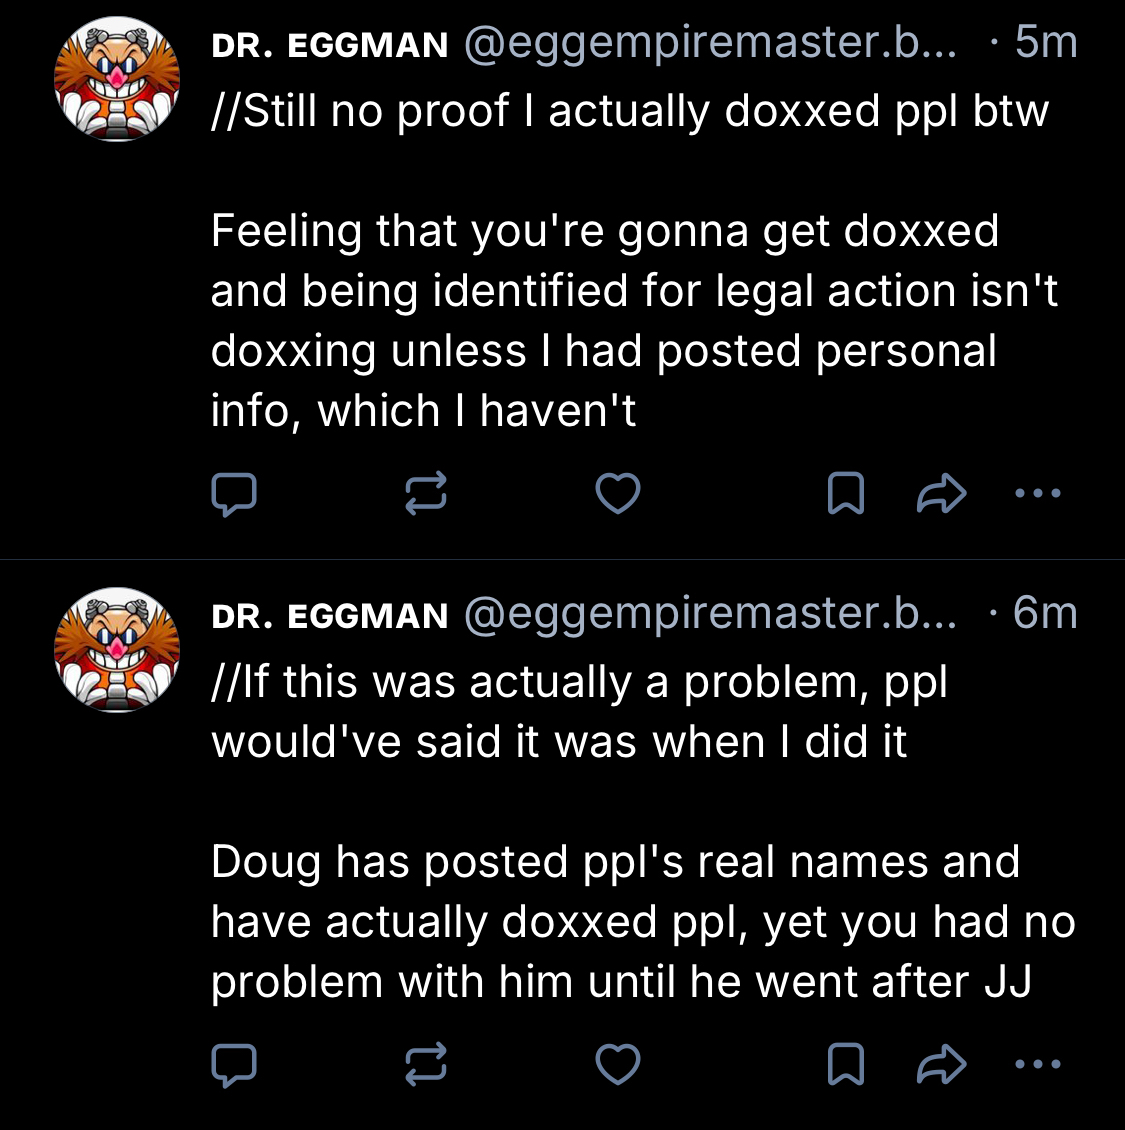This screenshot has width=1125, height=1130.
Task: Bookmark the post mentioning Doug
Action: tap(846, 1064)
